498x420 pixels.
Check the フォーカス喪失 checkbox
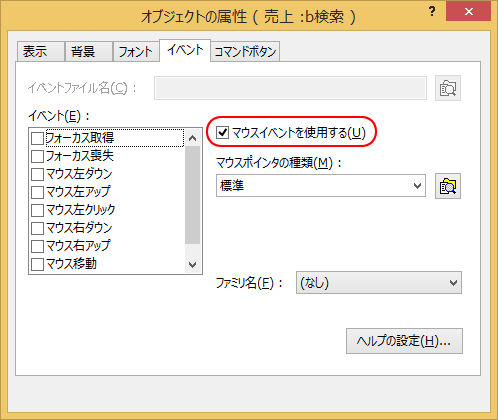click(37, 156)
